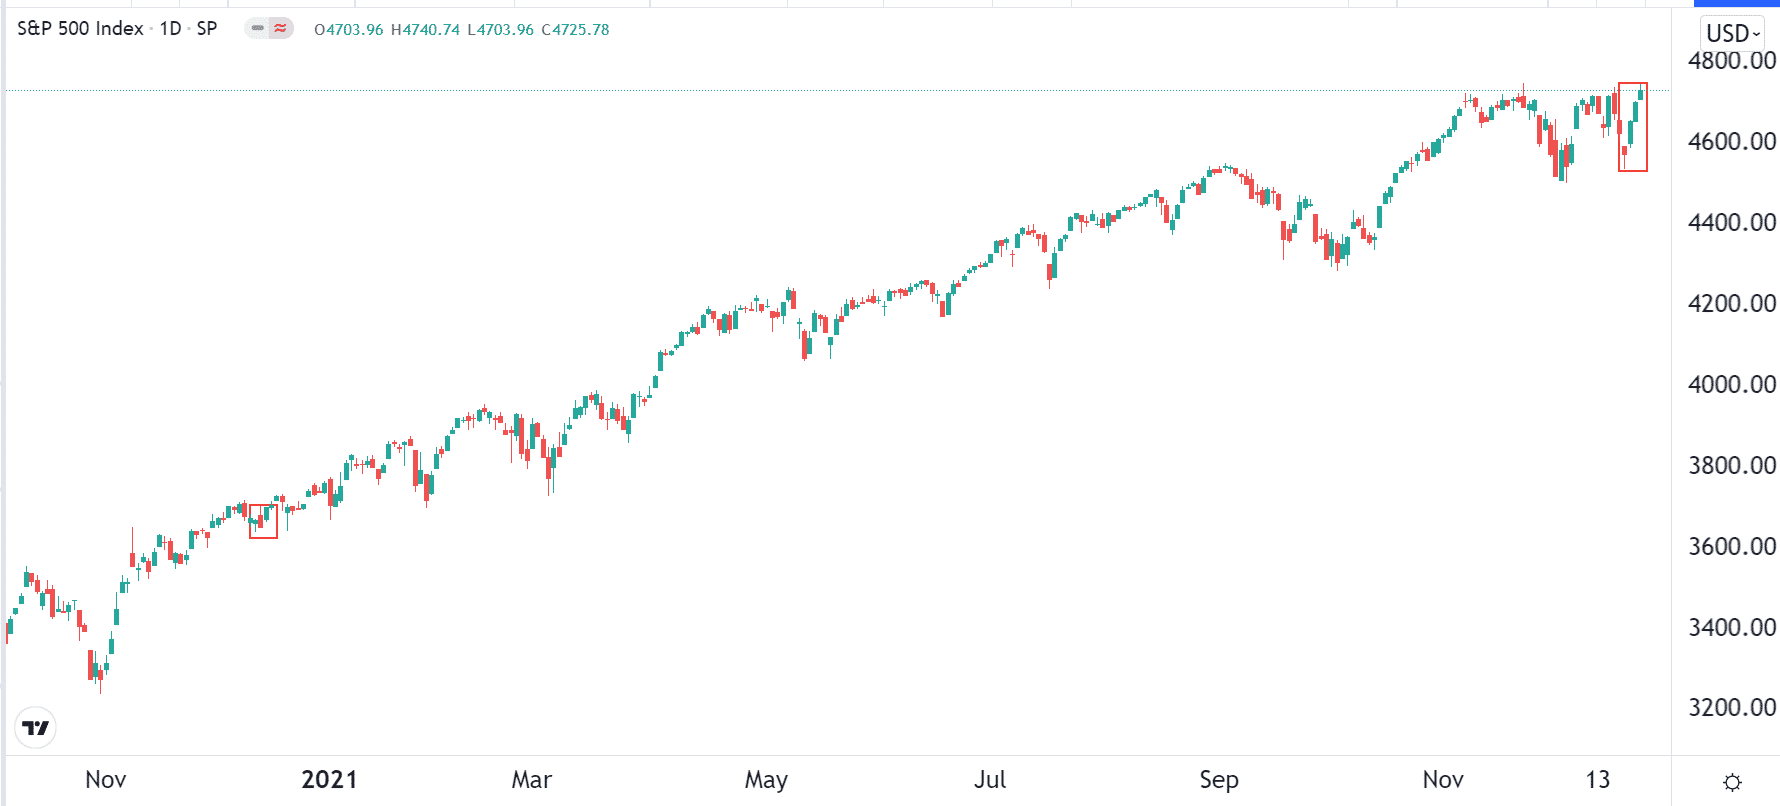
Task: Click the 13 date label on time axis
Action: tap(1598, 780)
